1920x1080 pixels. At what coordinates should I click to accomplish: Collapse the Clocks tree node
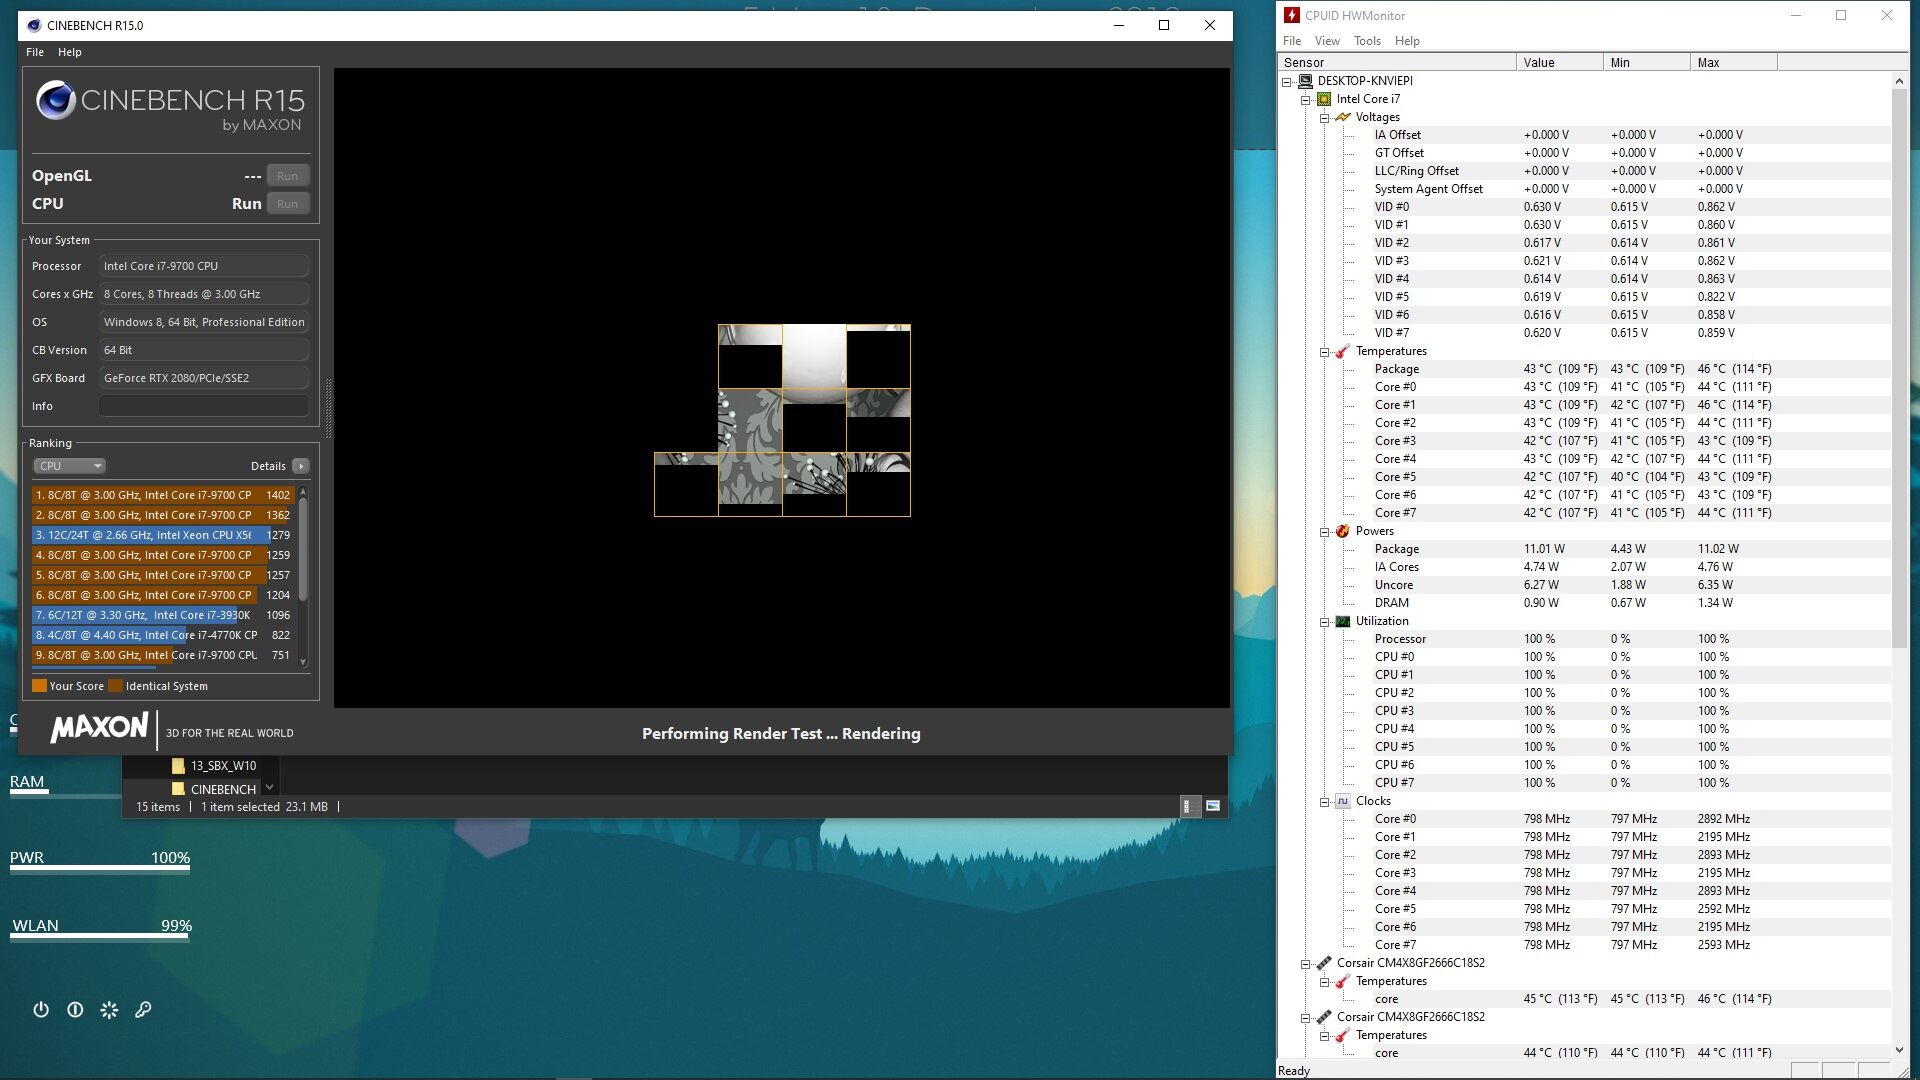pyautogui.click(x=1324, y=802)
